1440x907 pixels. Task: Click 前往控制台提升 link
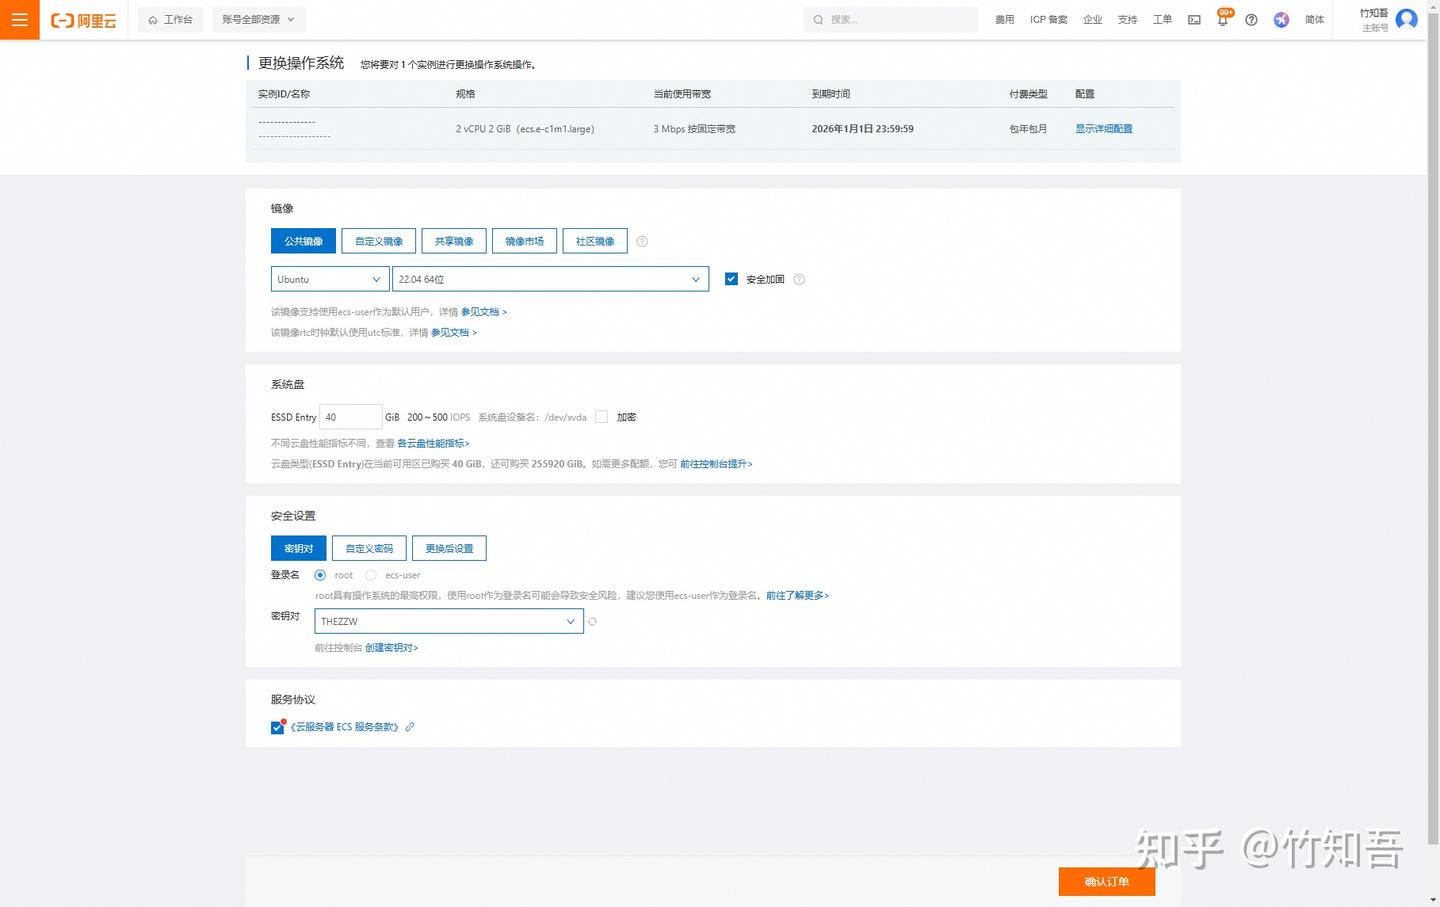coord(716,464)
